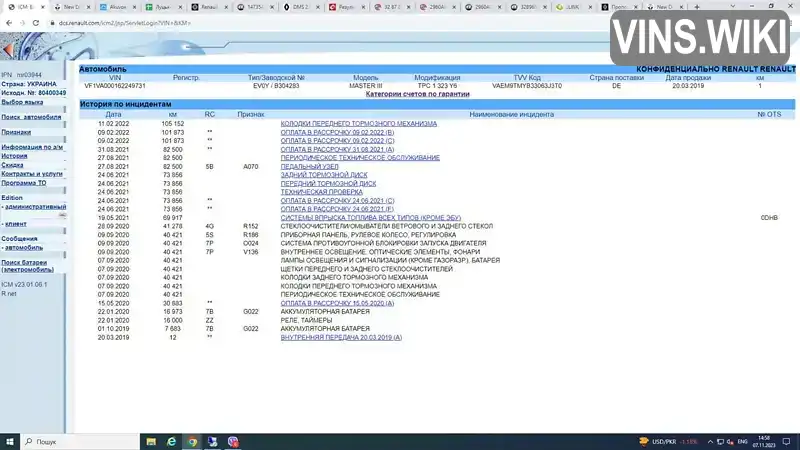Viewport: 800px width, 450px height.
Task: Open ОПЛАТА В РАССРОЧКУ 15.05.2020 (A) link
Action: click(337, 303)
